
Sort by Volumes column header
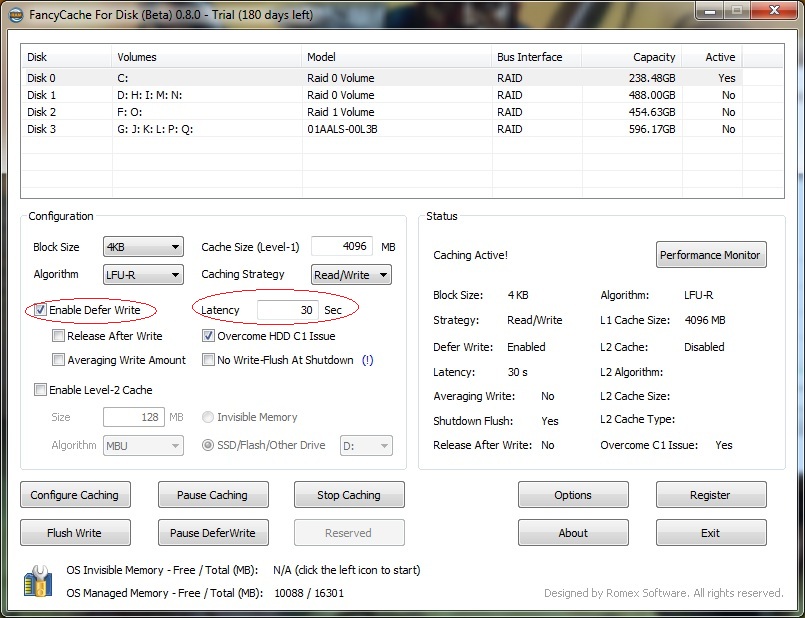pyautogui.click(x=206, y=57)
